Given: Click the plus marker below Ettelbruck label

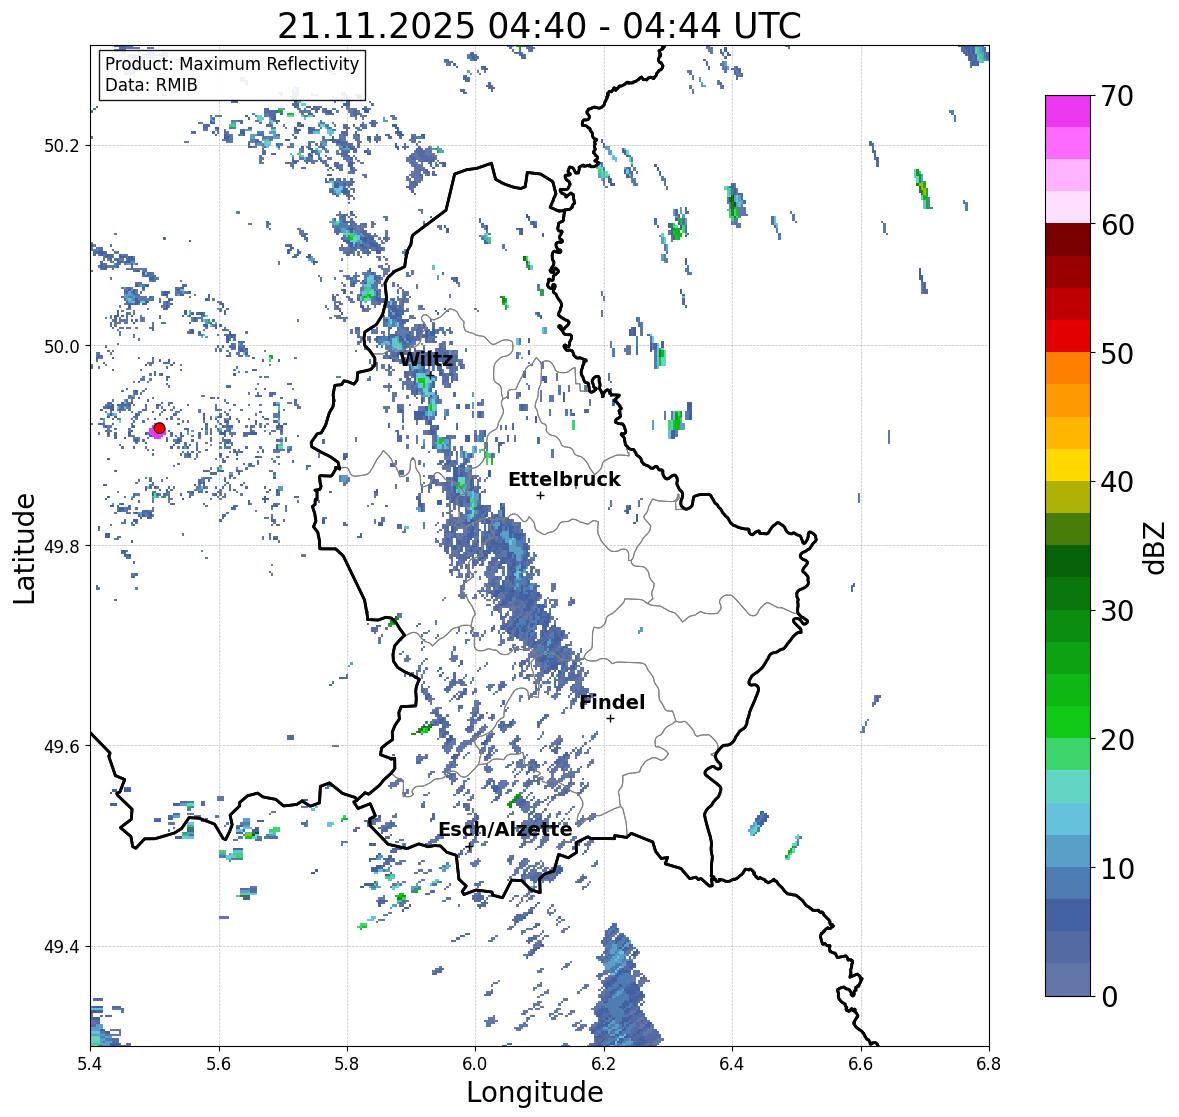Looking at the screenshot, I should [540, 495].
